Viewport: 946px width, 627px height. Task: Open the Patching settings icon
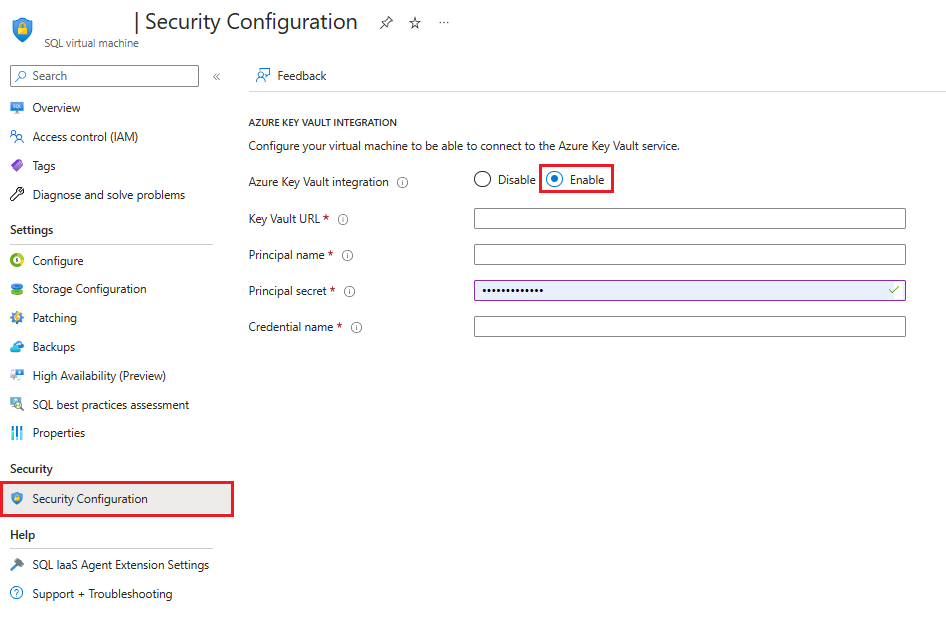click(x=18, y=317)
